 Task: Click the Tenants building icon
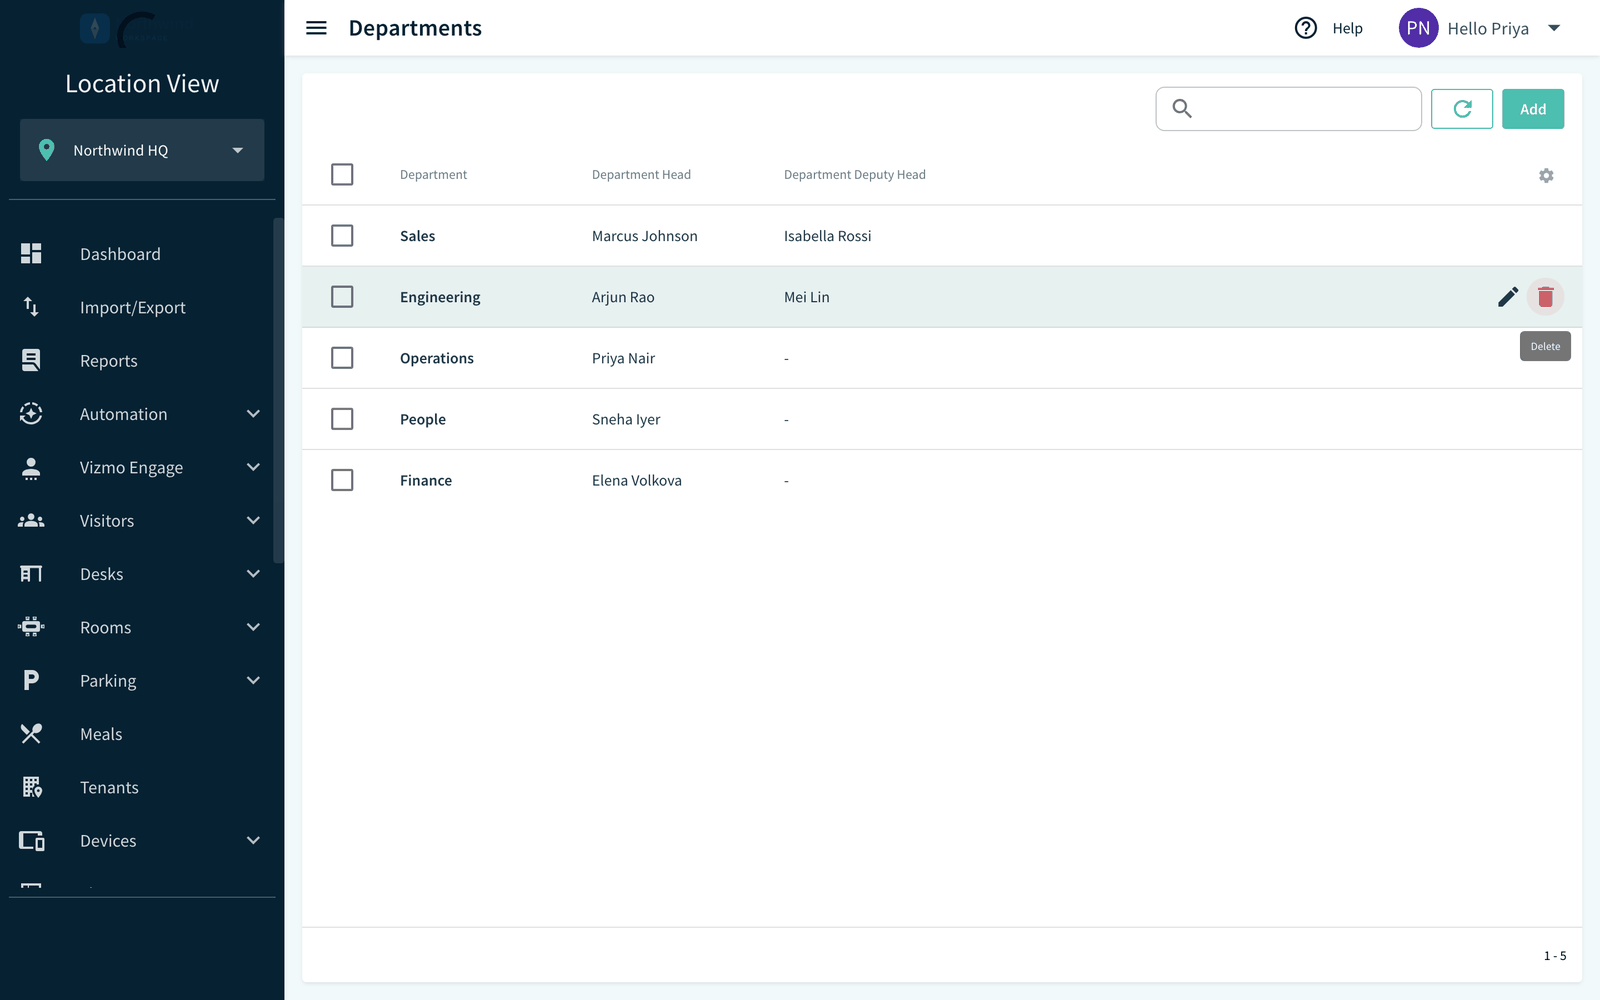pos(32,787)
